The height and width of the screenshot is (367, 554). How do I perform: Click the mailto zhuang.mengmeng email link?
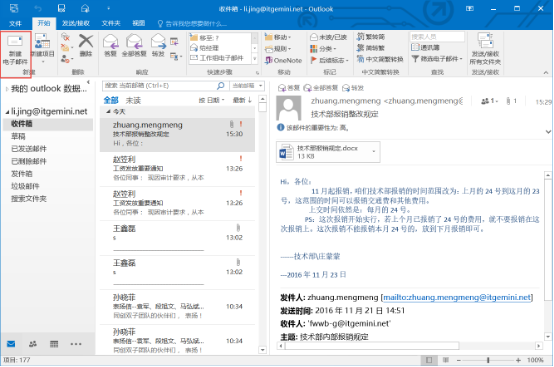point(457,298)
